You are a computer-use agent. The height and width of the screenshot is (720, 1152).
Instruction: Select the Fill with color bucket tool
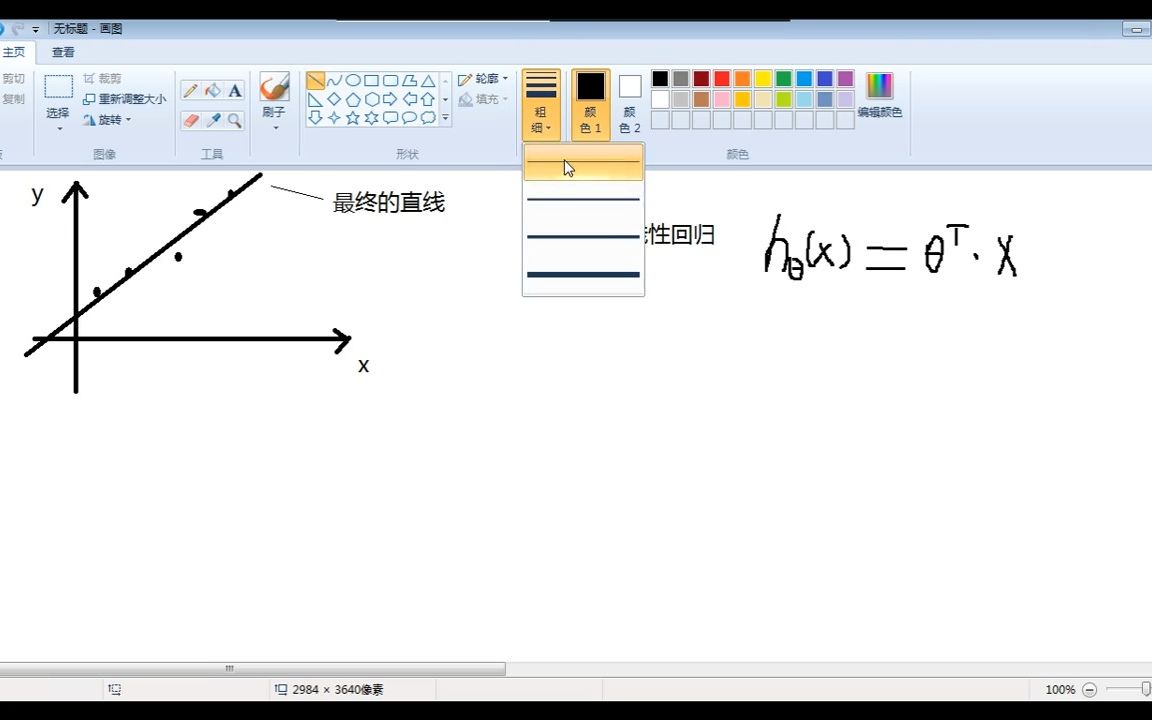(211, 90)
